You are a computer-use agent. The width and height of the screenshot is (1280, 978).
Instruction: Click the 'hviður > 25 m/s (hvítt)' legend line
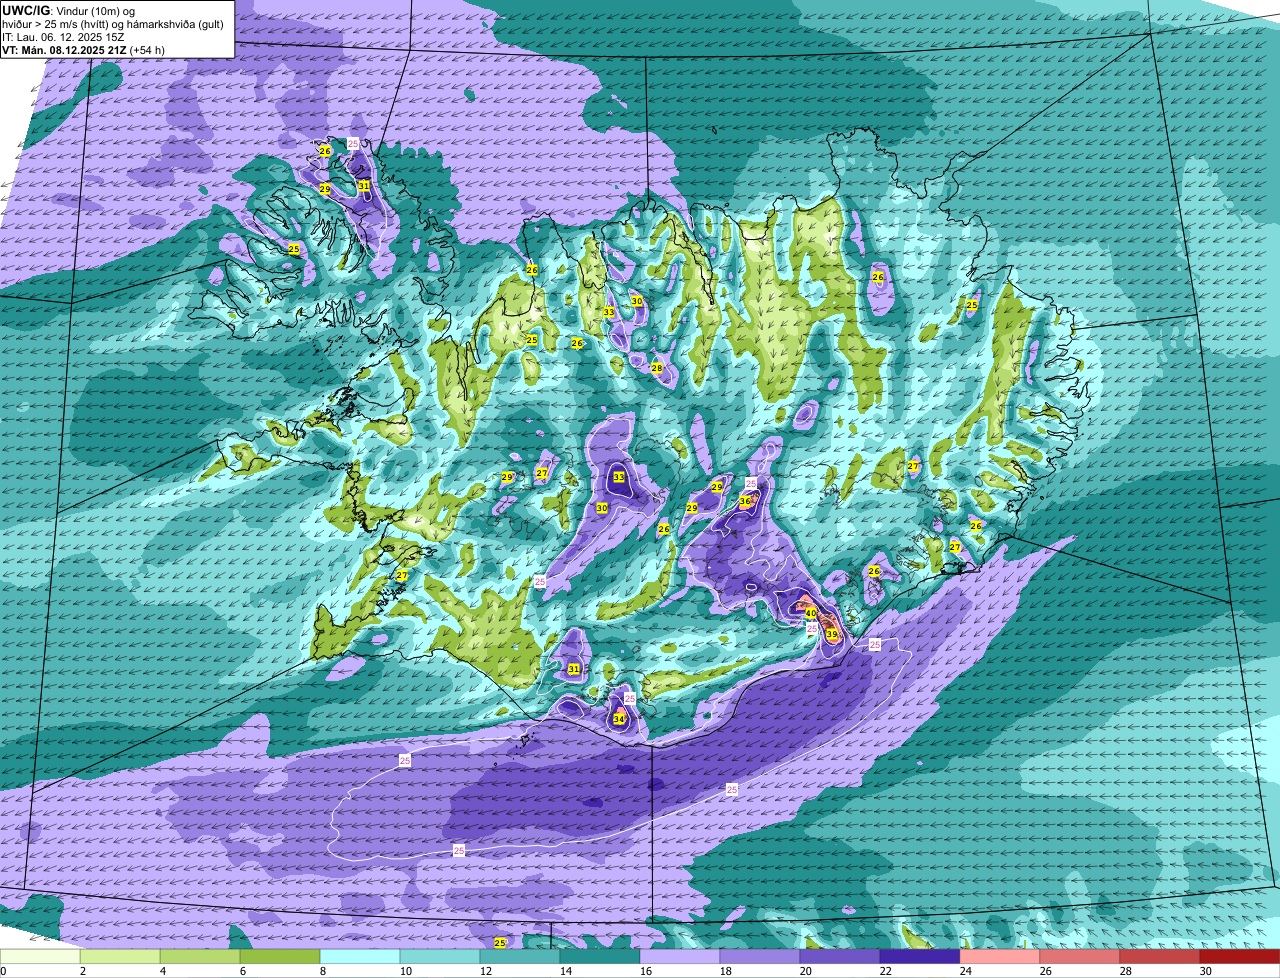[113, 24]
